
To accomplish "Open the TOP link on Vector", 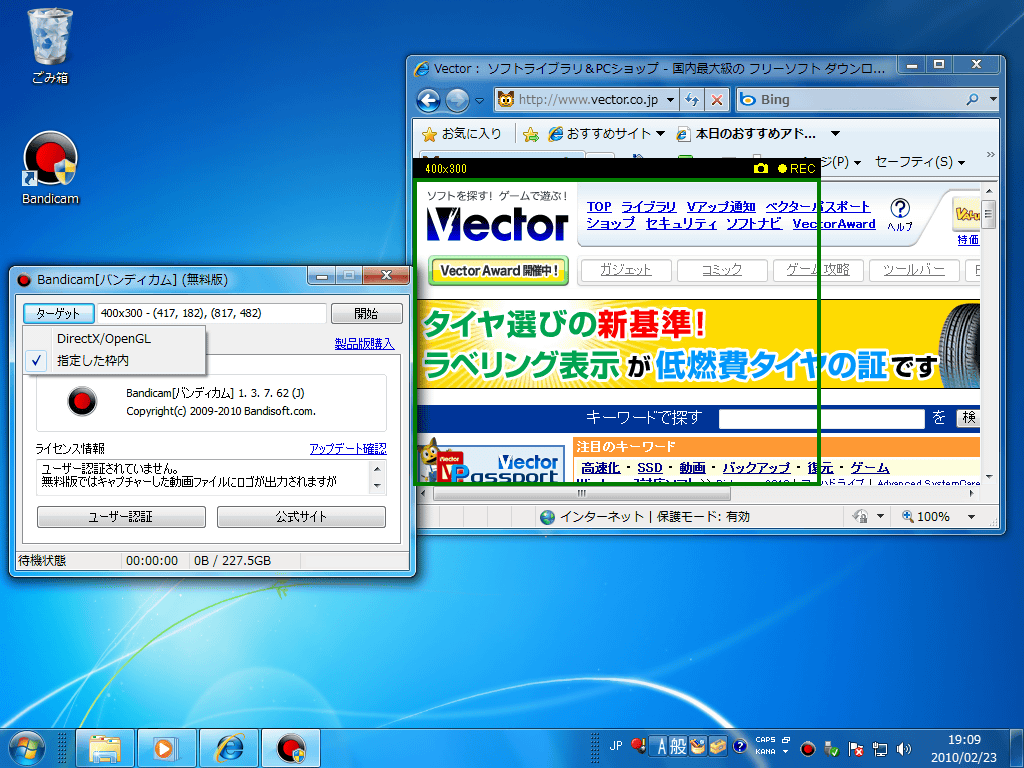I will pyautogui.click(x=599, y=206).
